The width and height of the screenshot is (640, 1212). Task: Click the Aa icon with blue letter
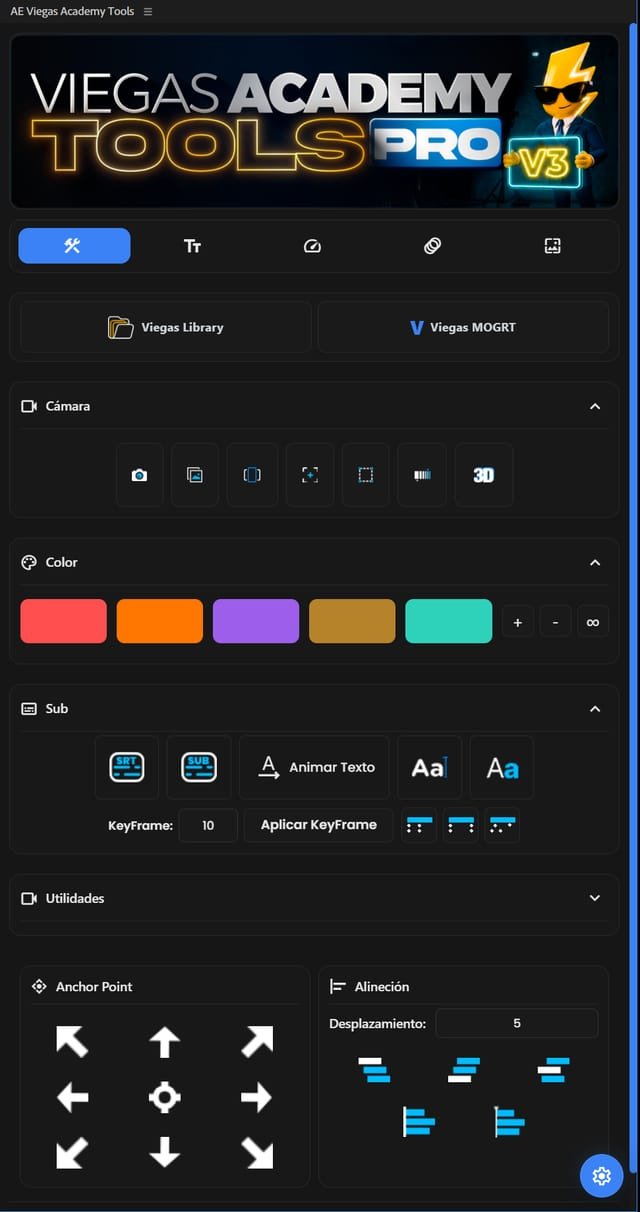[502, 767]
